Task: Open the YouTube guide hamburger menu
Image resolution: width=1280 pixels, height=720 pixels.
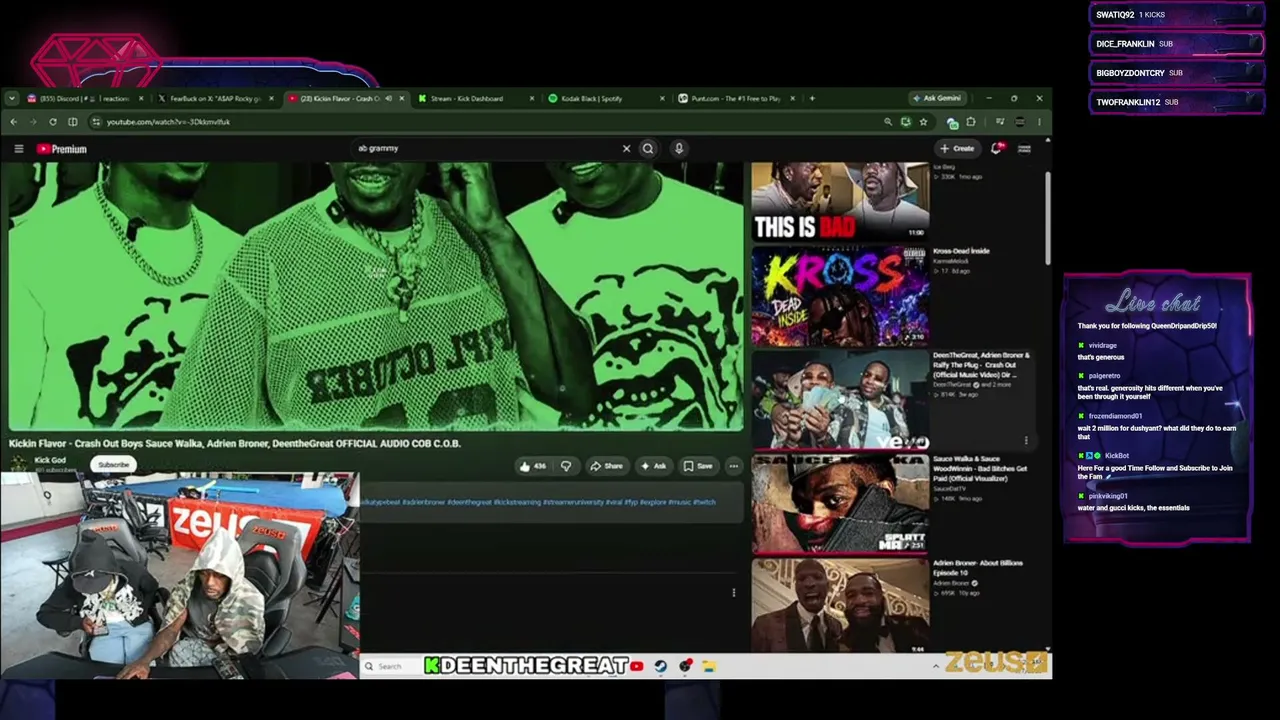Action: [x=19, y=149]
